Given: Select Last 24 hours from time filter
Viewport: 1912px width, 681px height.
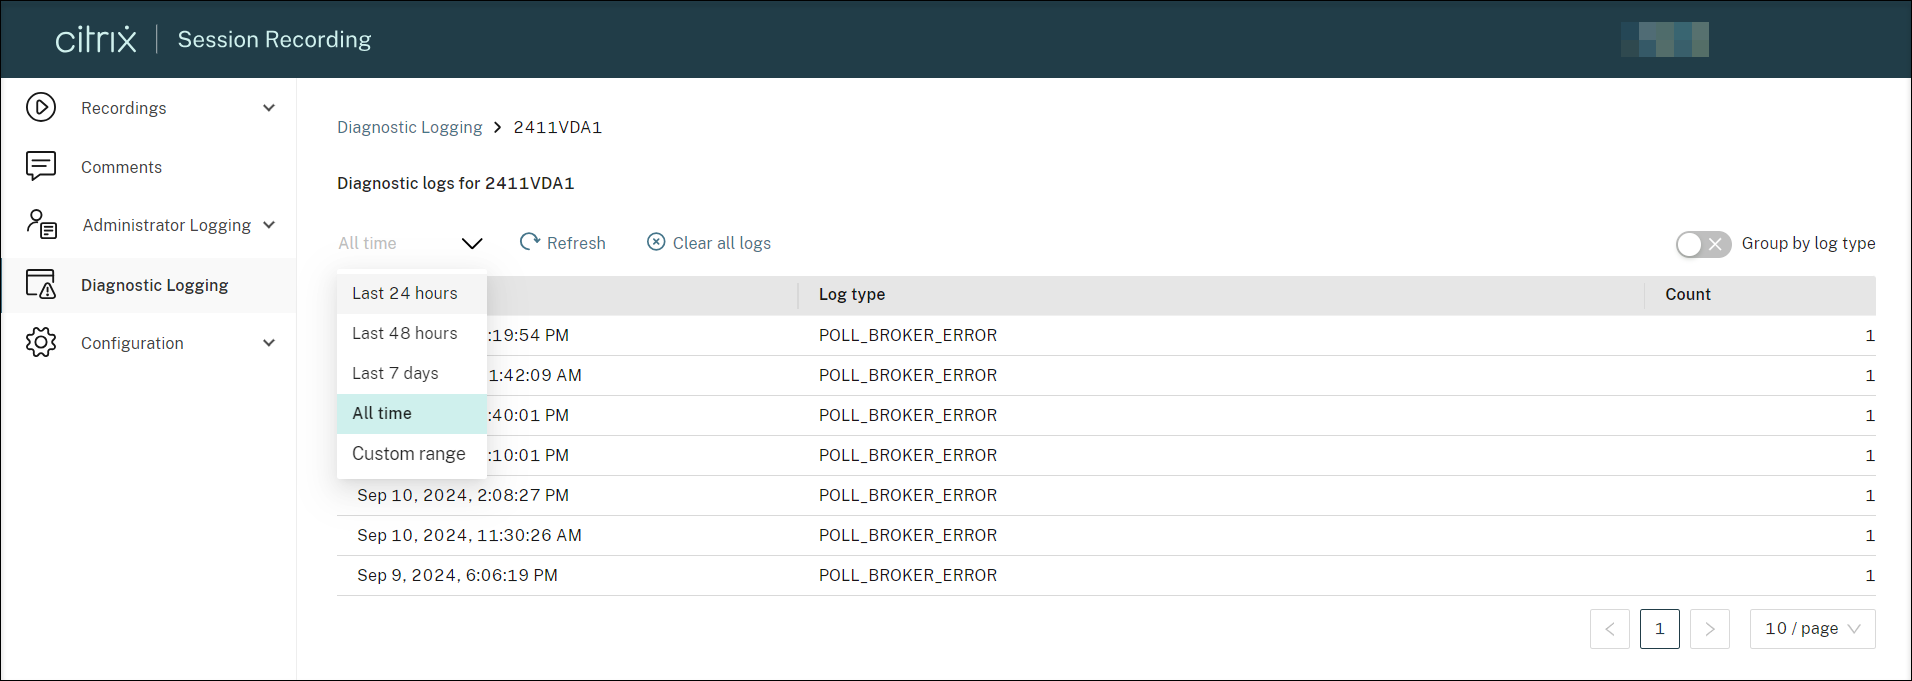Looking at the screenshot, I should 405,293.
